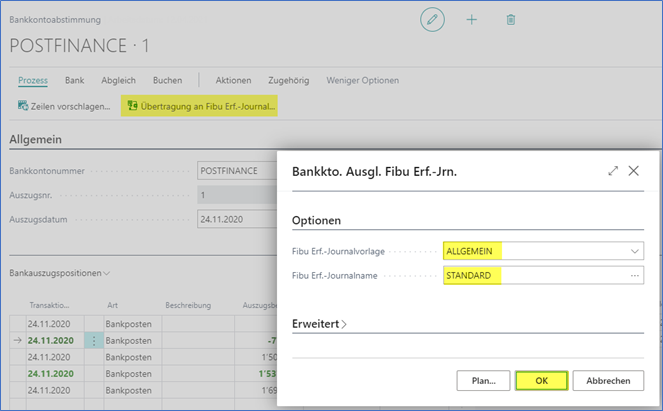
Task: Expand the Erweitert section
Action: click(x=319, y=324)
